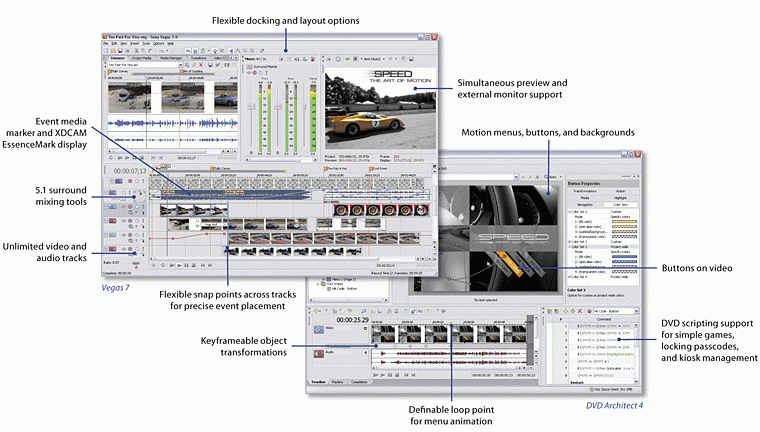Open the File menu in Vegas

(106, 43)
